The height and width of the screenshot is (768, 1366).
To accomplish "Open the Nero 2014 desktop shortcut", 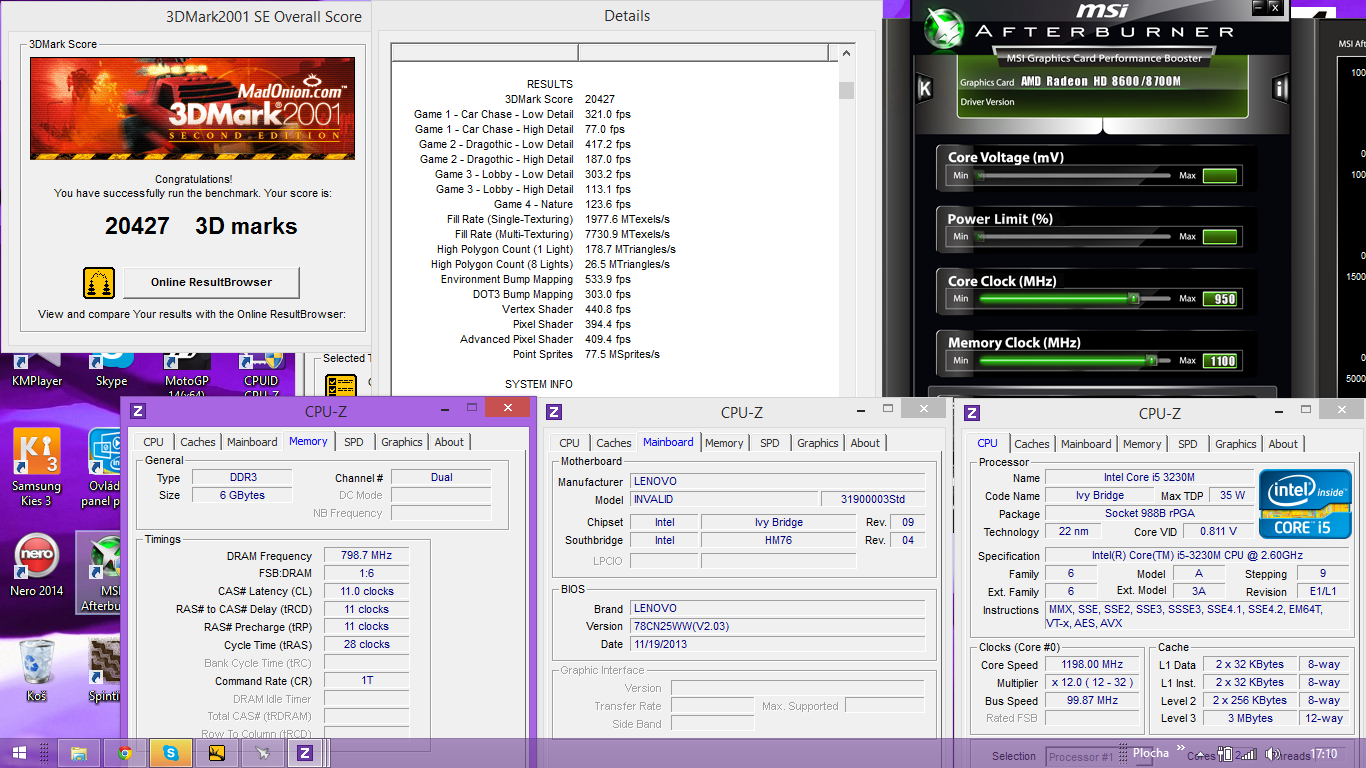I will click(36, 566).
